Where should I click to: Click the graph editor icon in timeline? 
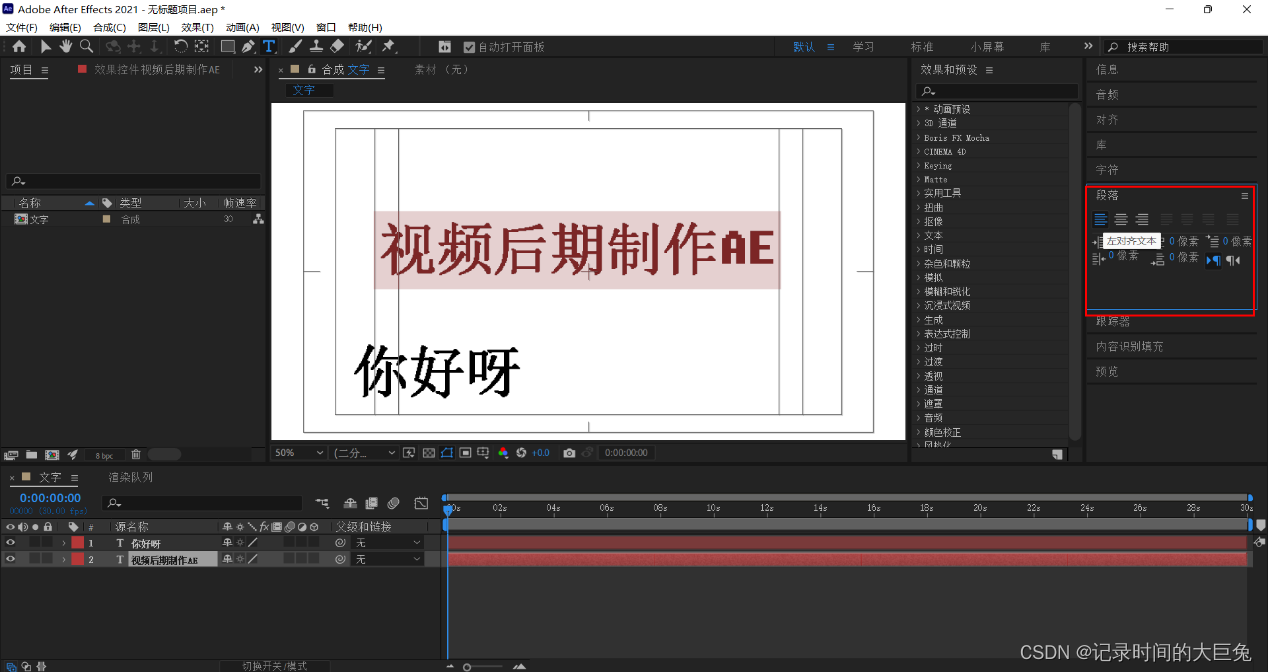(x=421, y=503)
